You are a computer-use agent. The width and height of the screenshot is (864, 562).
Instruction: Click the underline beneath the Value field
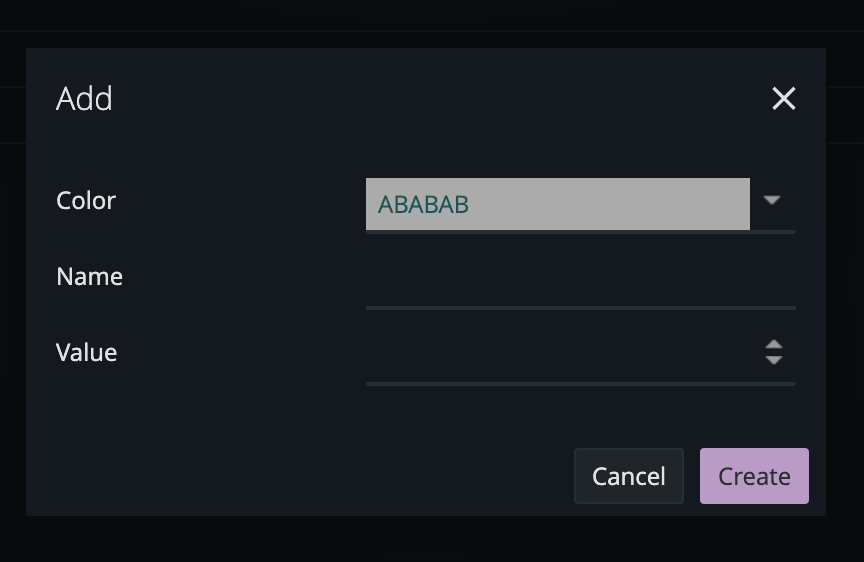click(x=580, y=383)
